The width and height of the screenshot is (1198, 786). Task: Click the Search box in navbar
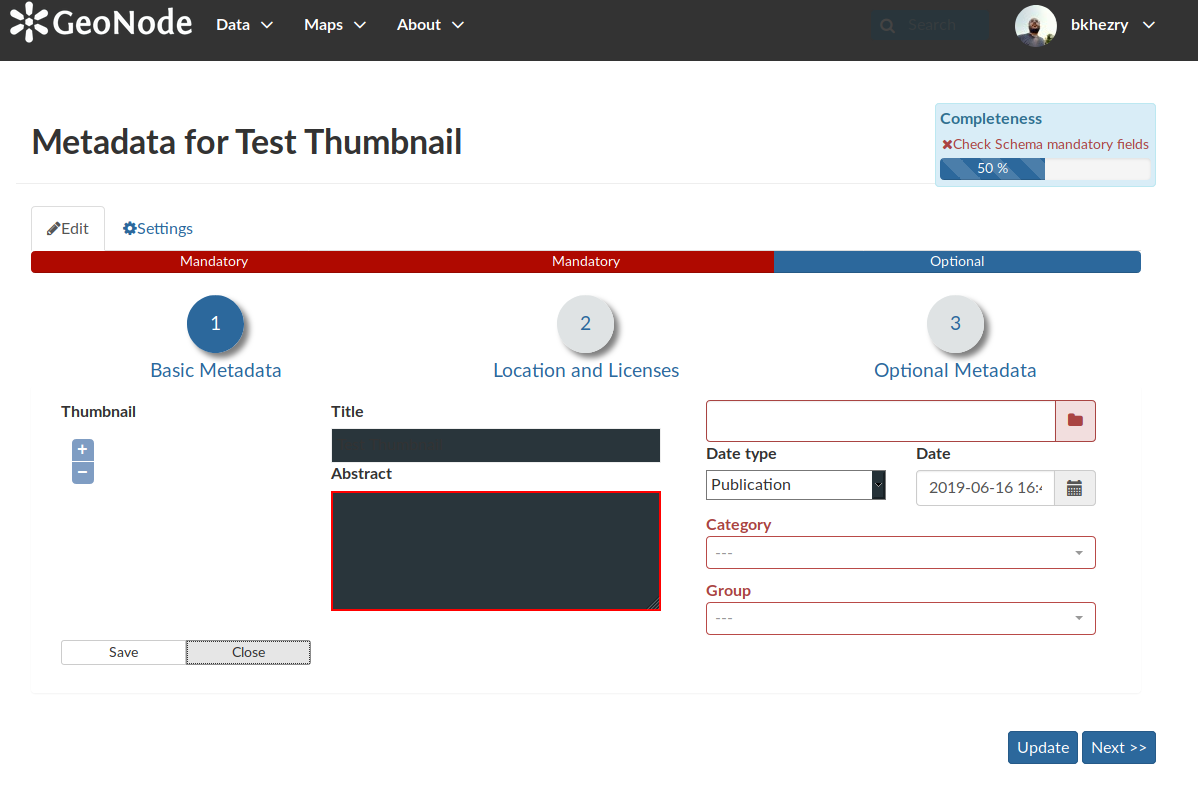[931, 25]
